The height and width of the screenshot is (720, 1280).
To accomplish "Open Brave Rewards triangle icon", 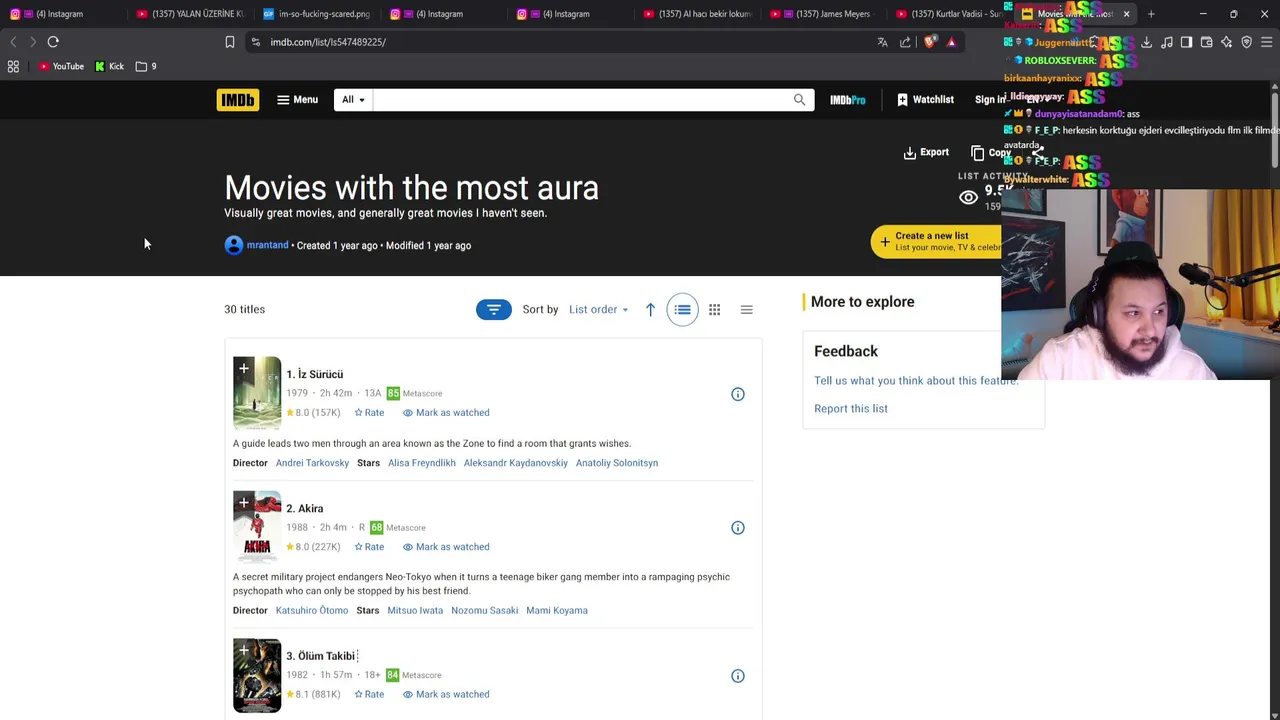I will tap(951, 42).
